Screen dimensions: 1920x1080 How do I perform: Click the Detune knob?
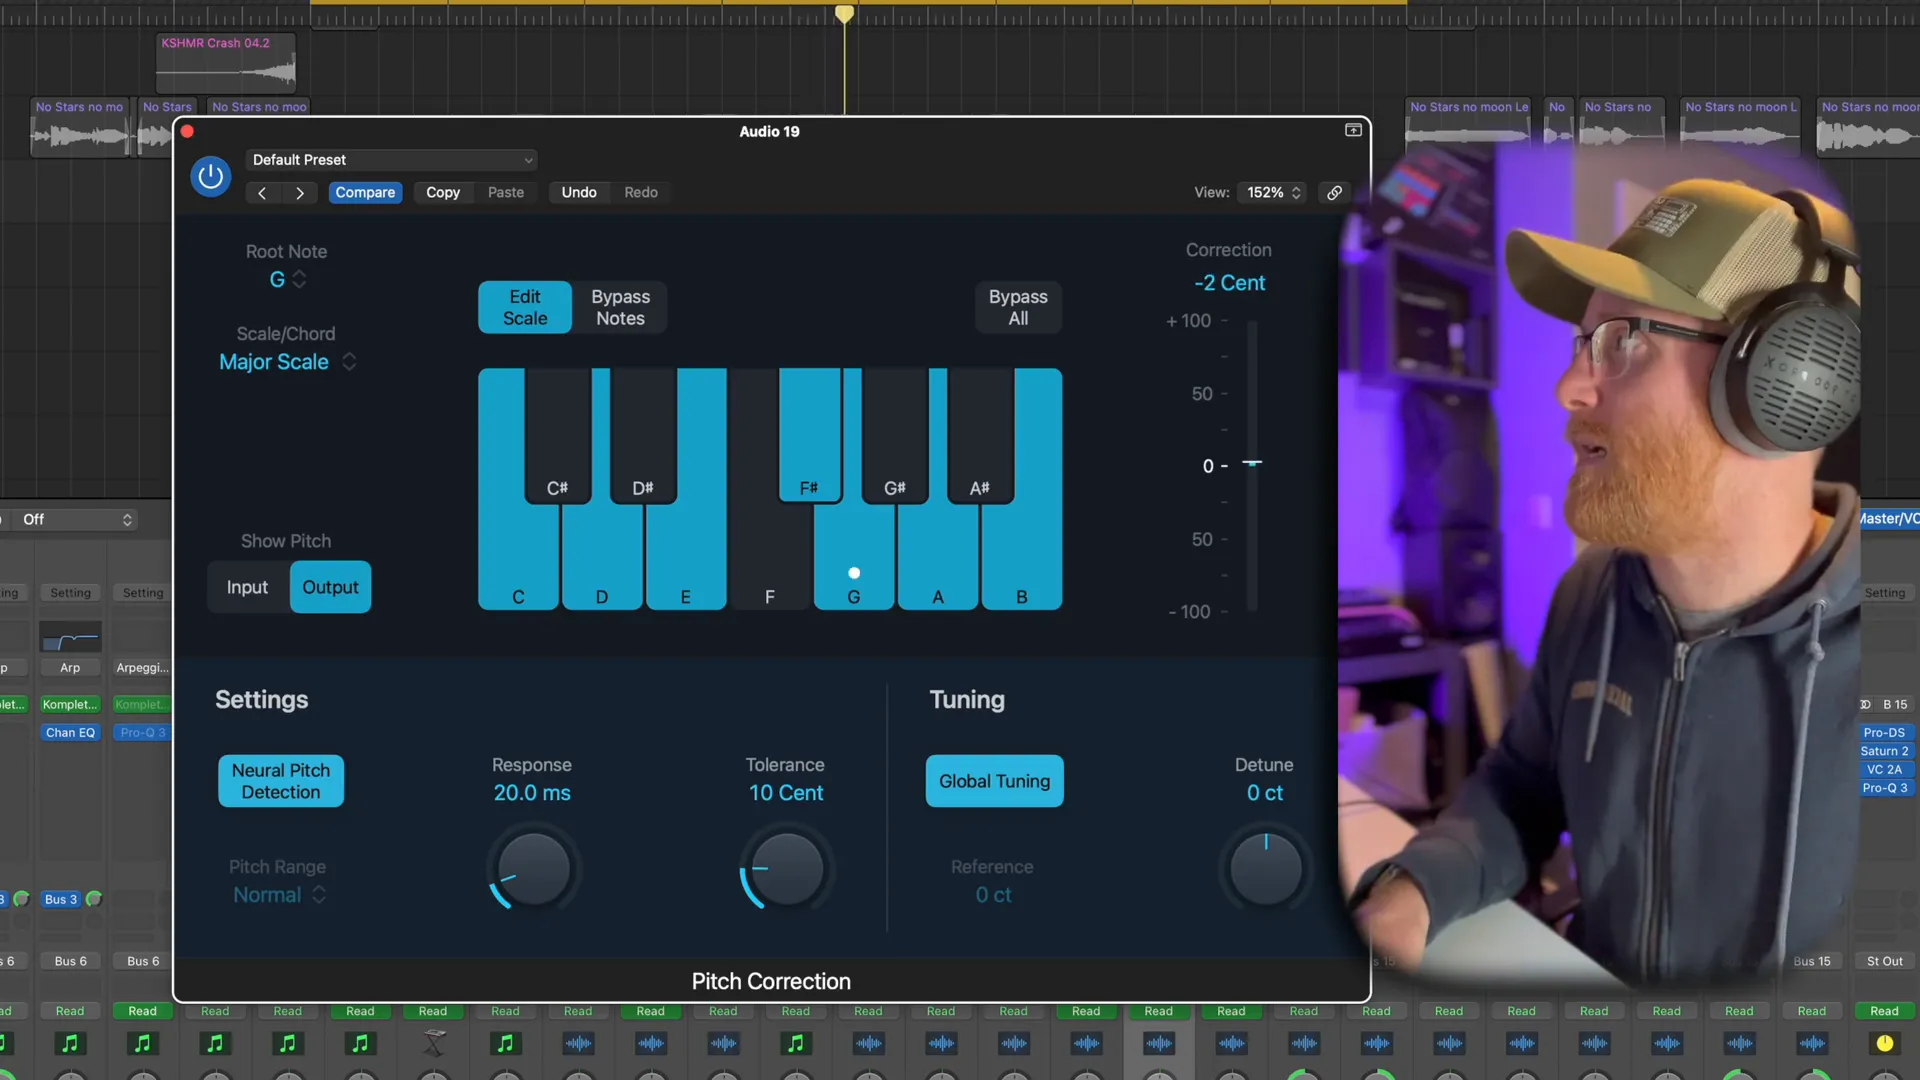1266,869
